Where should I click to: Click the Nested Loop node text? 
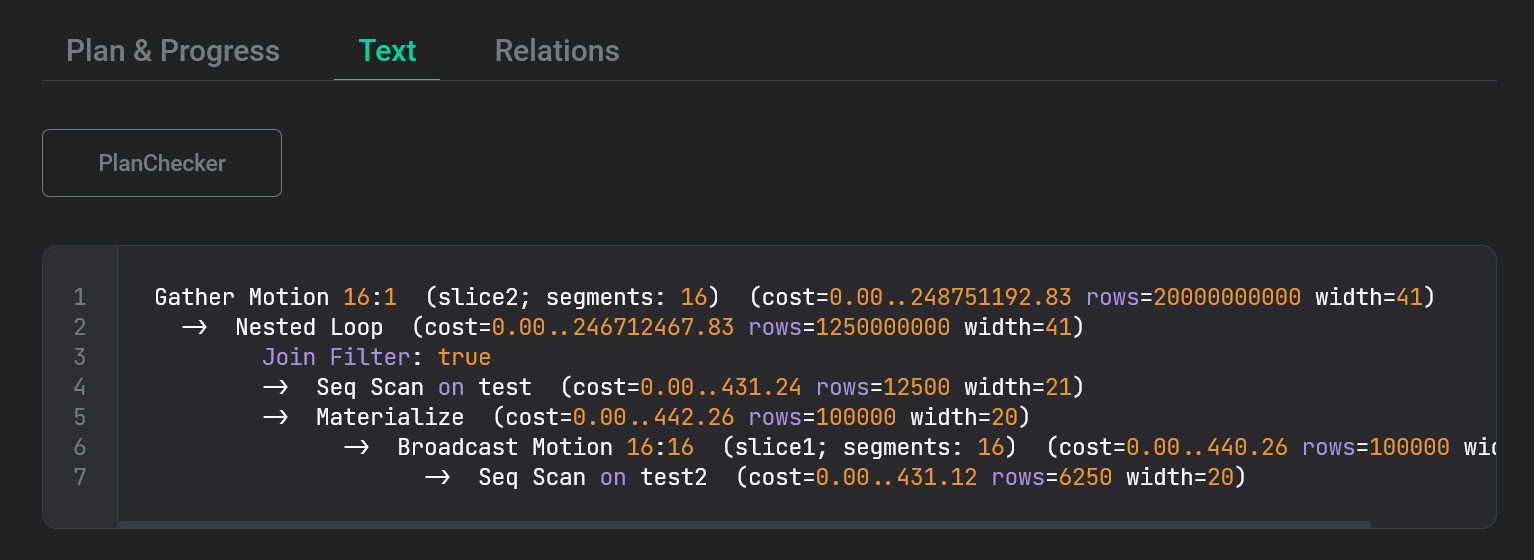[309, 327]
